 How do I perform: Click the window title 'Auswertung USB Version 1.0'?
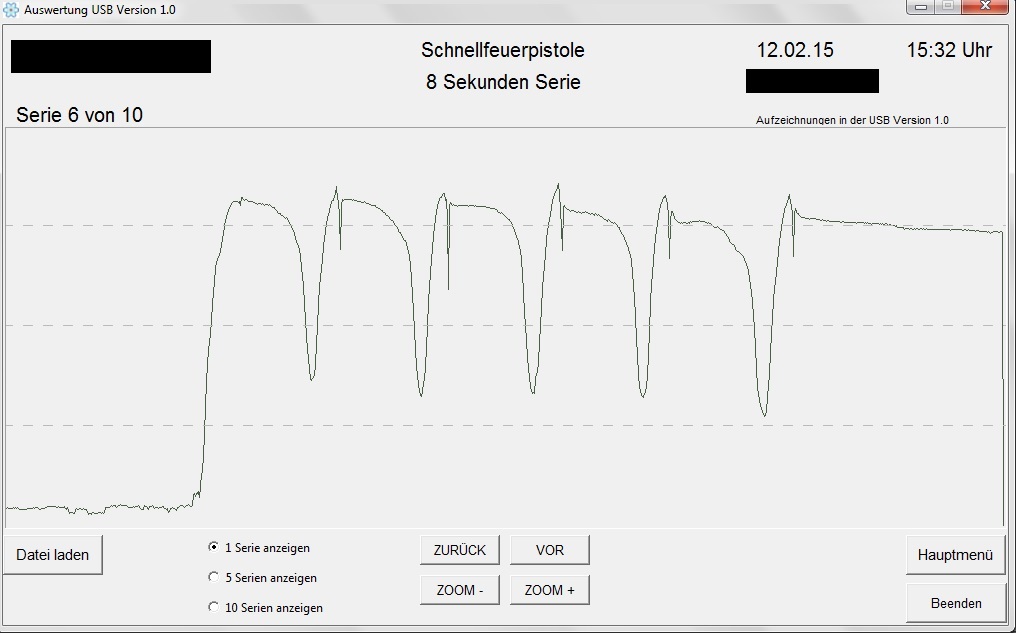100,10
